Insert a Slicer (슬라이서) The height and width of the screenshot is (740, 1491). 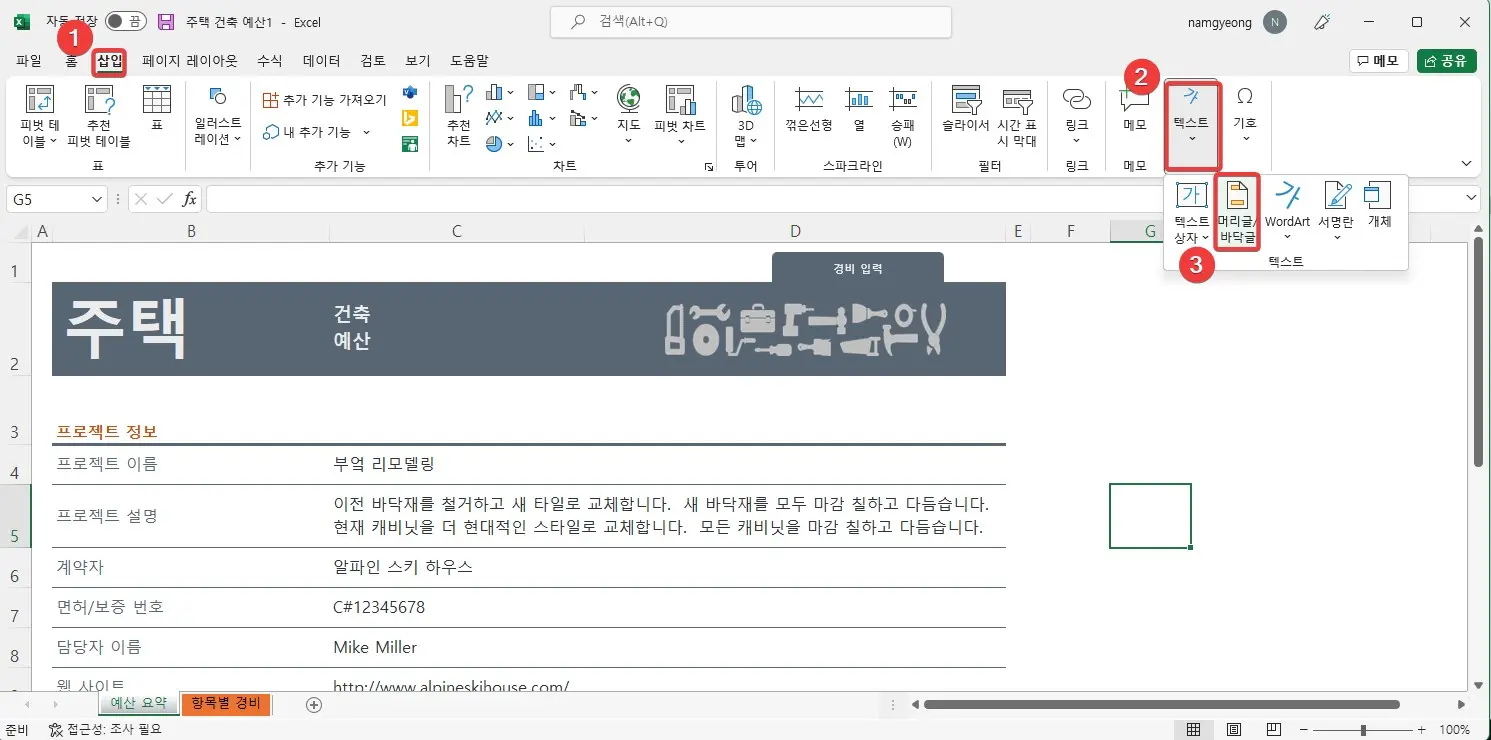[x=965, y=109]
